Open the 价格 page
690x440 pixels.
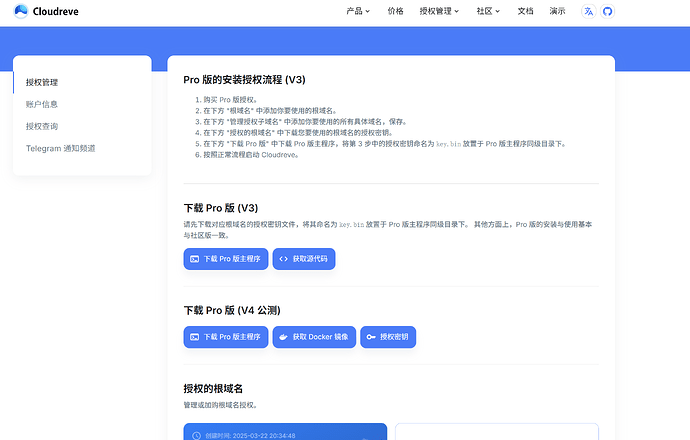tap(395, 11)
